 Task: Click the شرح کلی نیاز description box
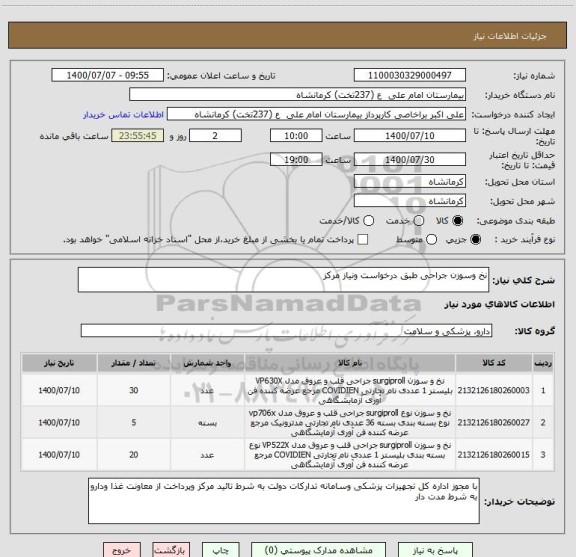click(x=283, y=280)
